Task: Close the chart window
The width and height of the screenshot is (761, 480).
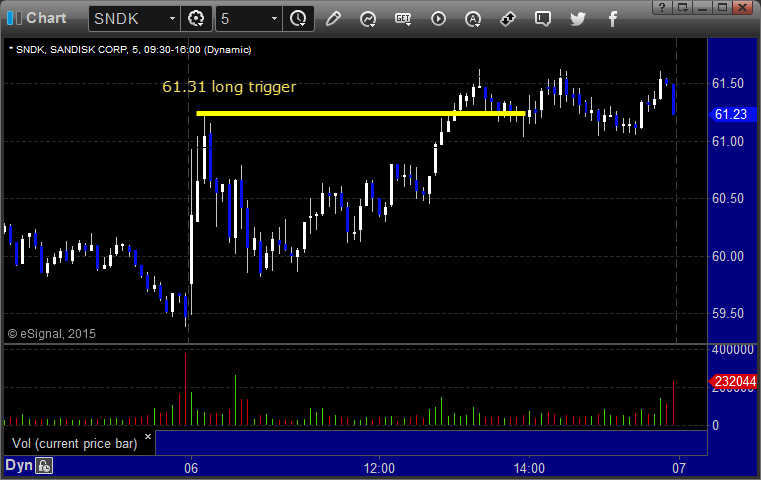Action: point(743,7)
